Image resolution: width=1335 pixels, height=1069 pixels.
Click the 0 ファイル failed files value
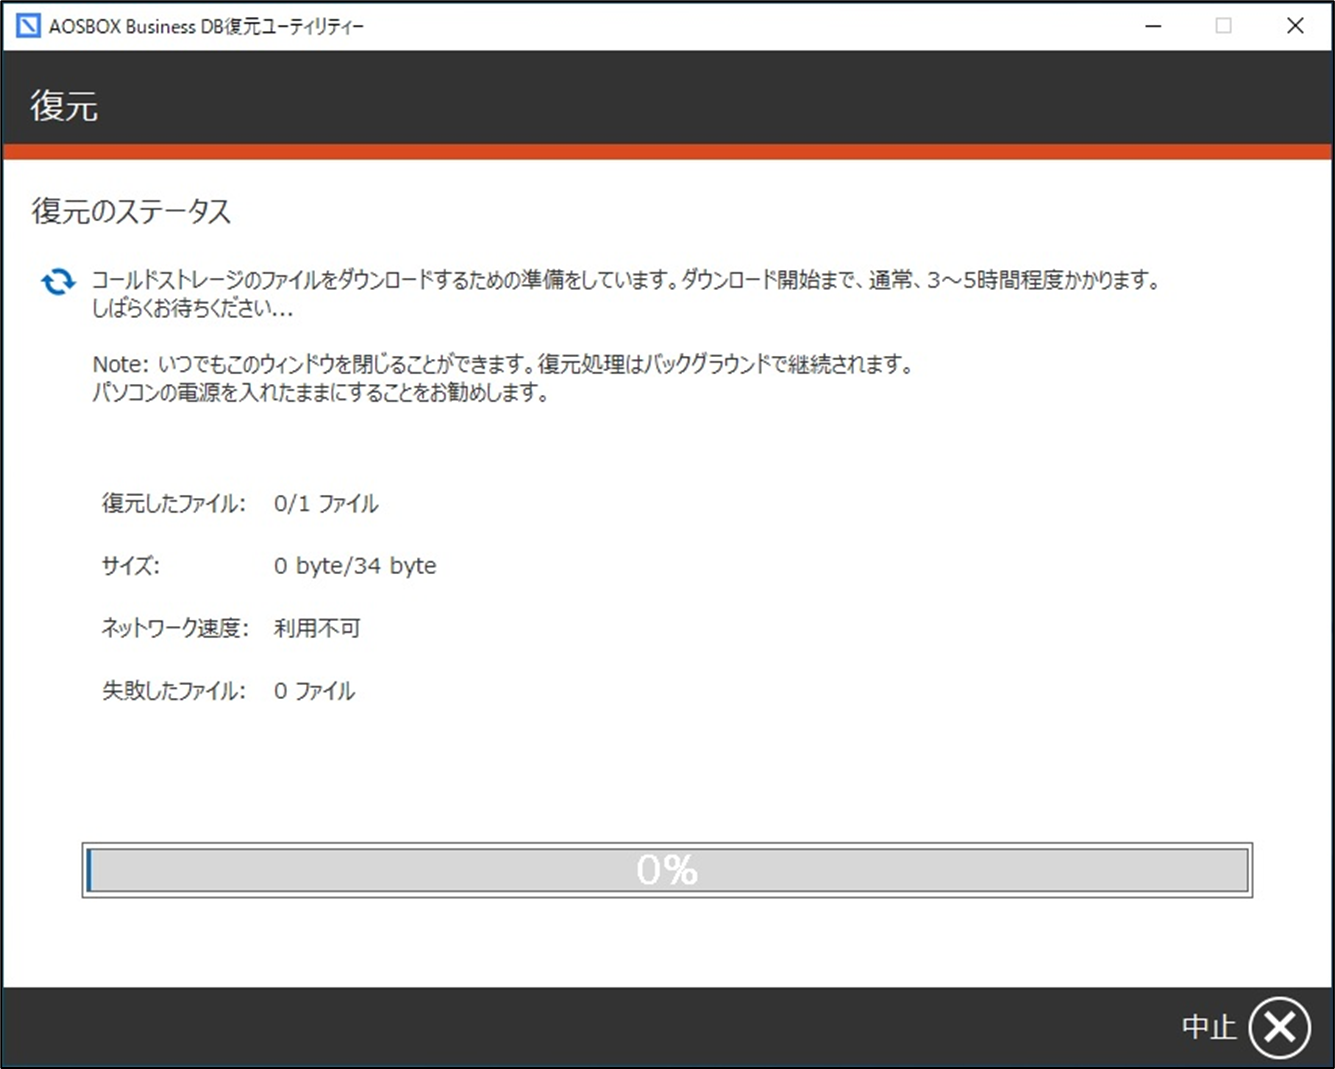click(314, 691)
